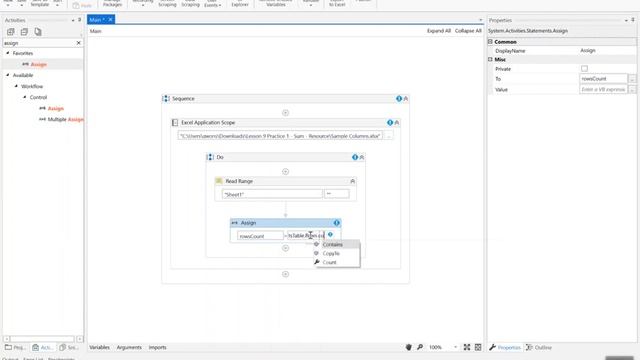Open the Imports panel
Screen dimensions: 640x360
[157, 347]
